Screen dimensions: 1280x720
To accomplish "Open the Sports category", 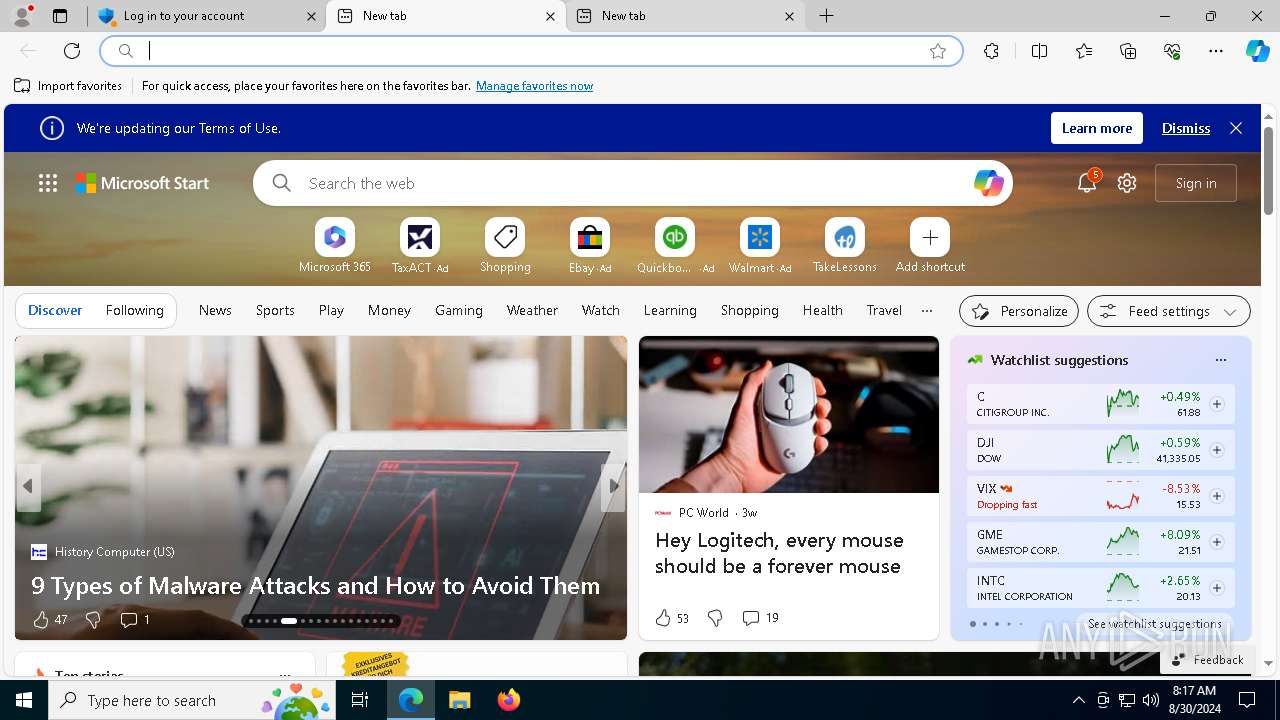I will pyautogui.click(x=275, y=311).
